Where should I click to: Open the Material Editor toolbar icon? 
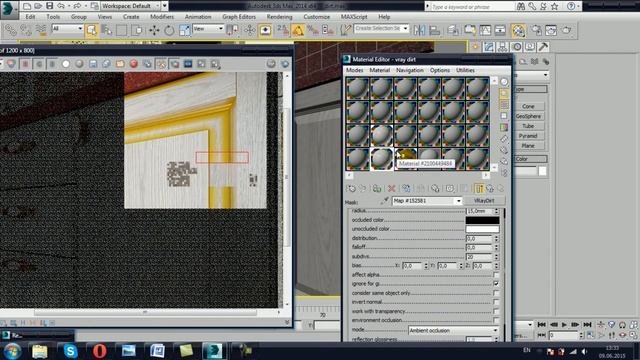[518, 30]
